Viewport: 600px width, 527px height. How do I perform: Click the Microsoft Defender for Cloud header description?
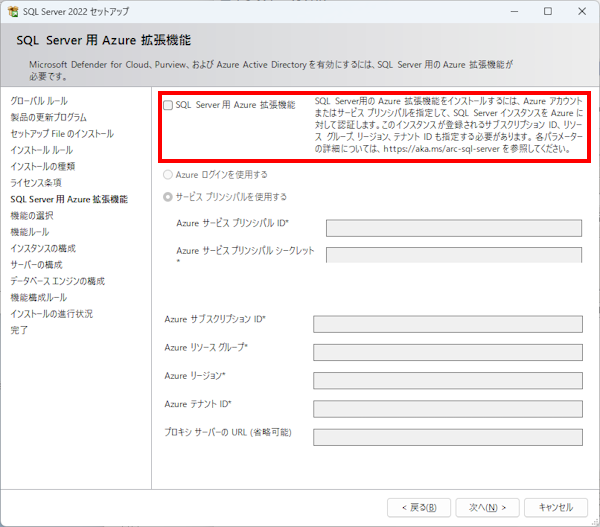[x=271, y=70]
